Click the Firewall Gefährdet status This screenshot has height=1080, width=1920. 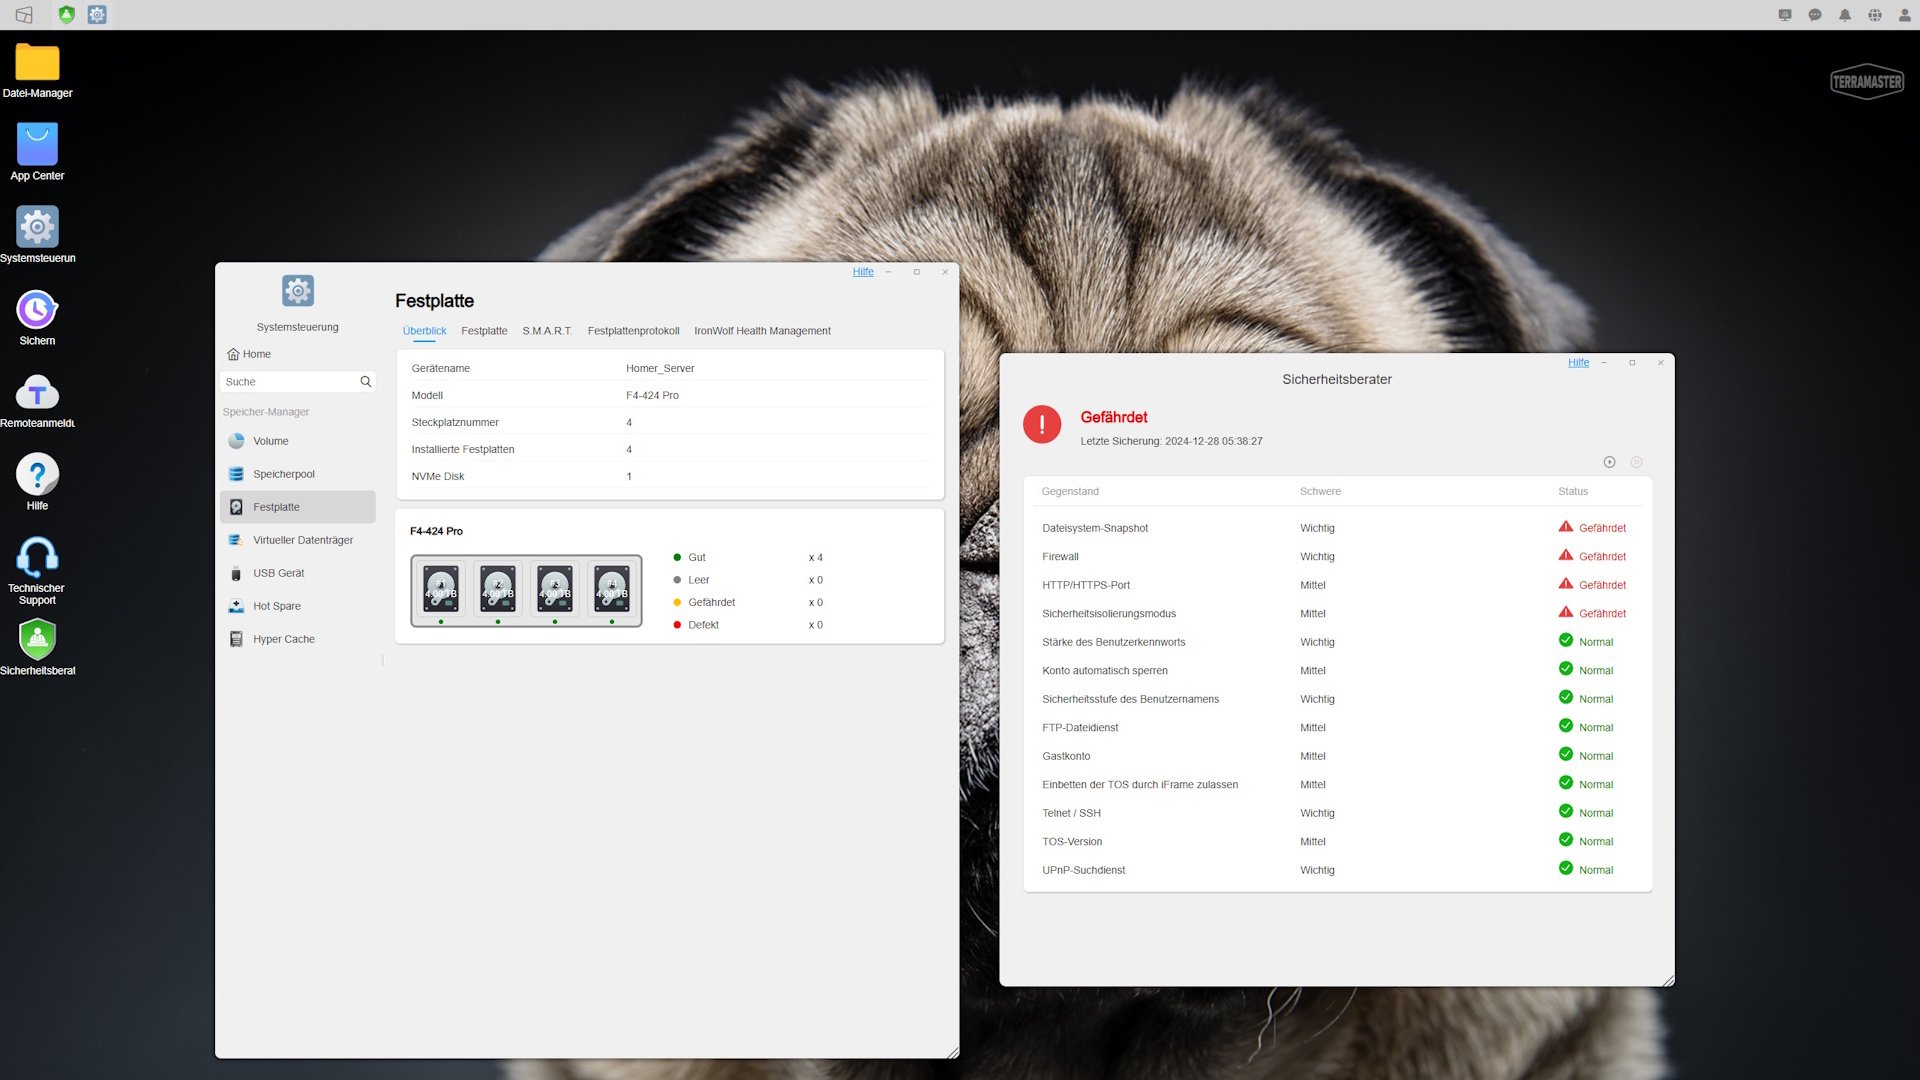1592,556
